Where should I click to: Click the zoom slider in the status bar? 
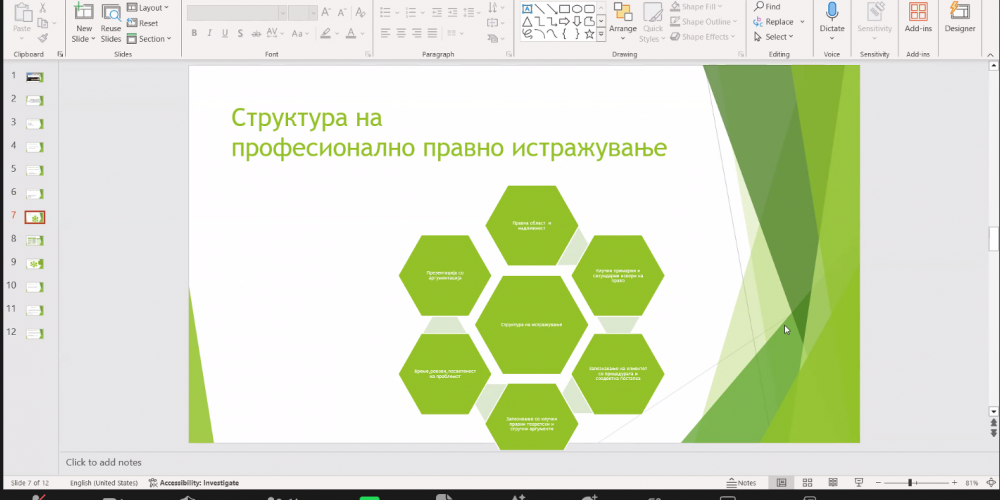click(x=910, y=483)
